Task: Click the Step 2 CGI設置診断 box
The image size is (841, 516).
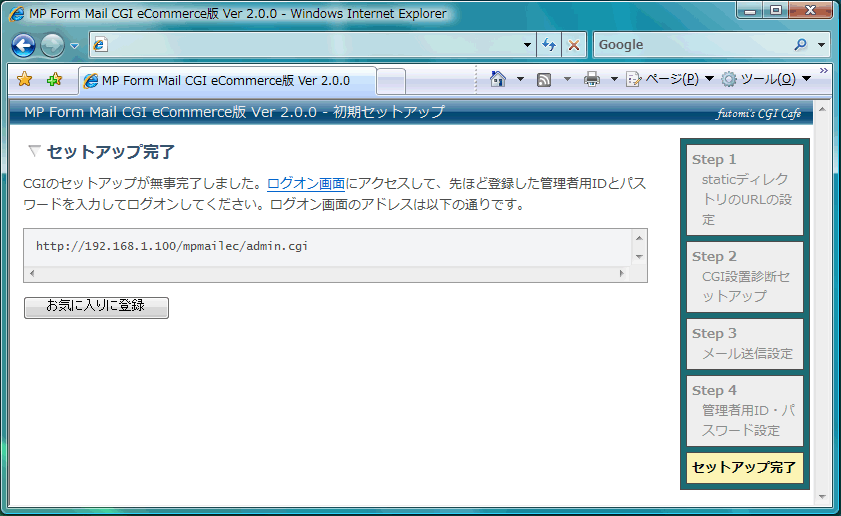Action: (745, 277)
